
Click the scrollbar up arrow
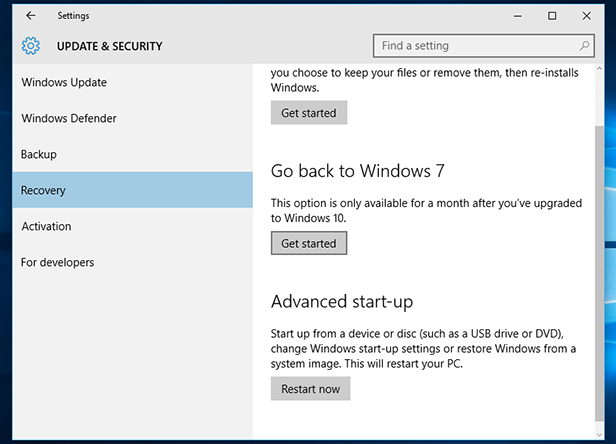[600, 69]
